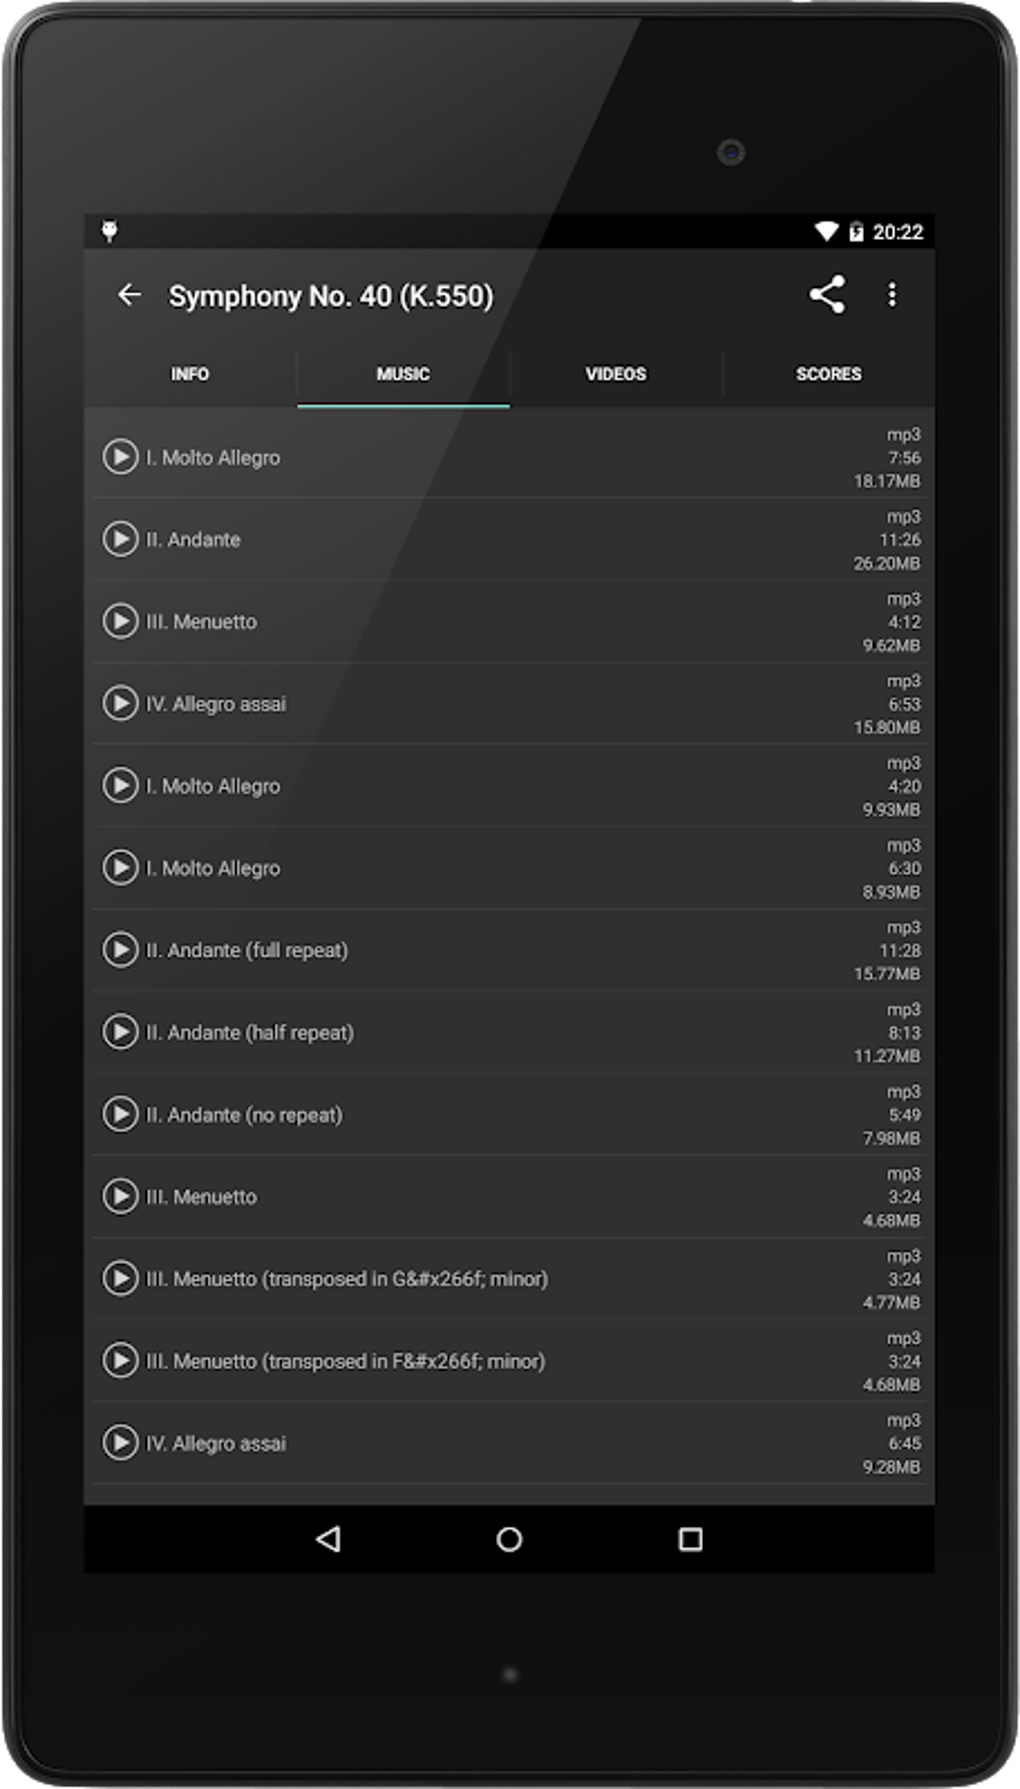Play Andante (no repeat) track

click(120, 1114)
